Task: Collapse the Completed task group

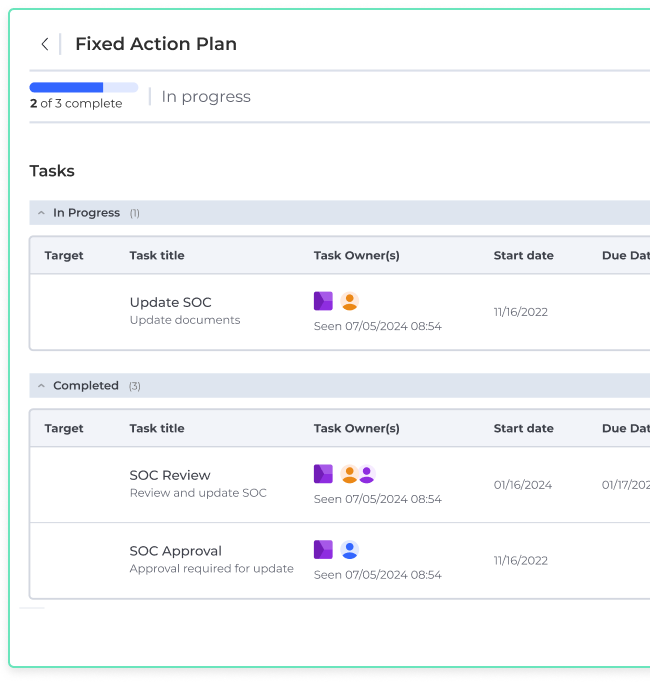Action: point(41,386)
